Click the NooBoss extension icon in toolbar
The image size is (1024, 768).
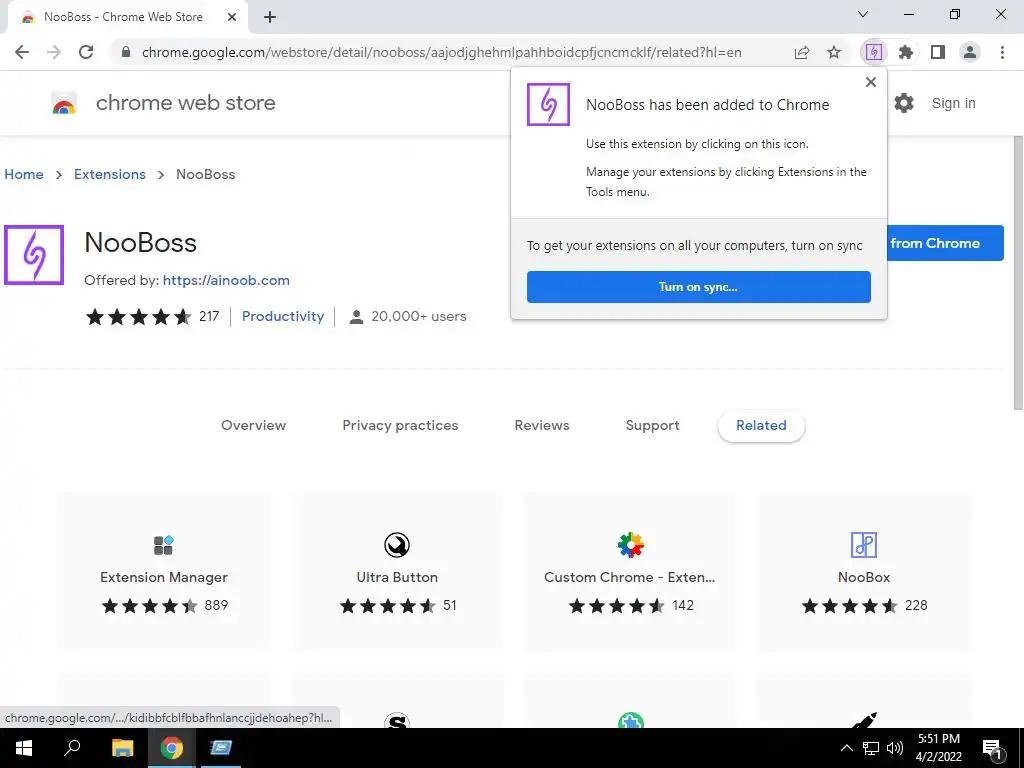874,52
